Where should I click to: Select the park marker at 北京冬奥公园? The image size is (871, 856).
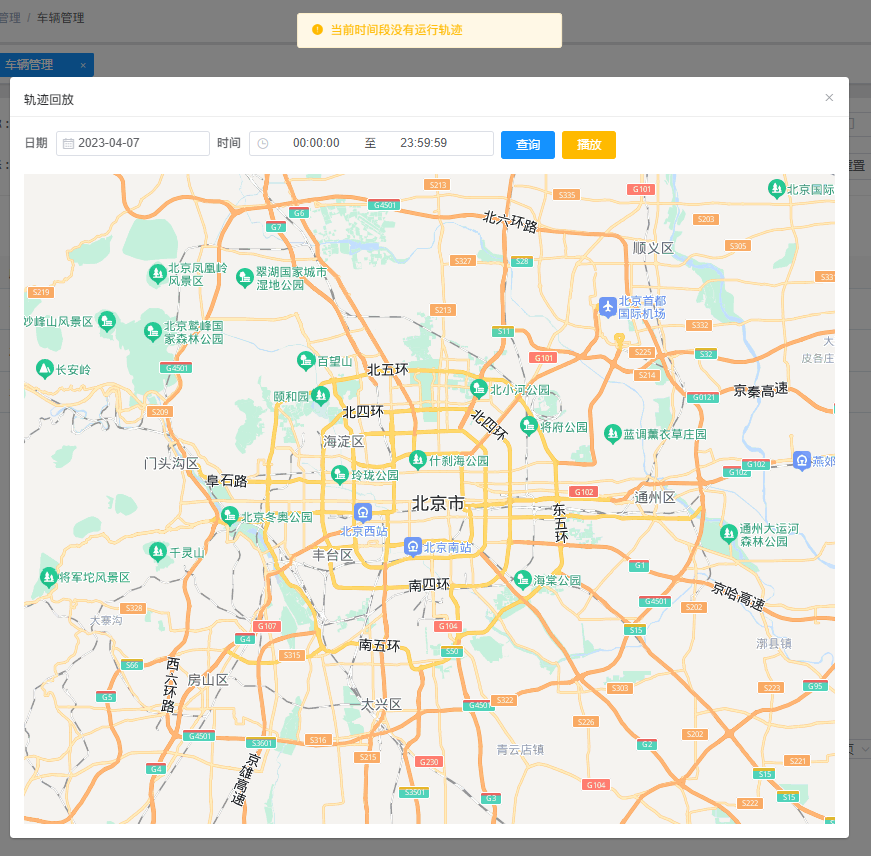(x=230, y=515)
